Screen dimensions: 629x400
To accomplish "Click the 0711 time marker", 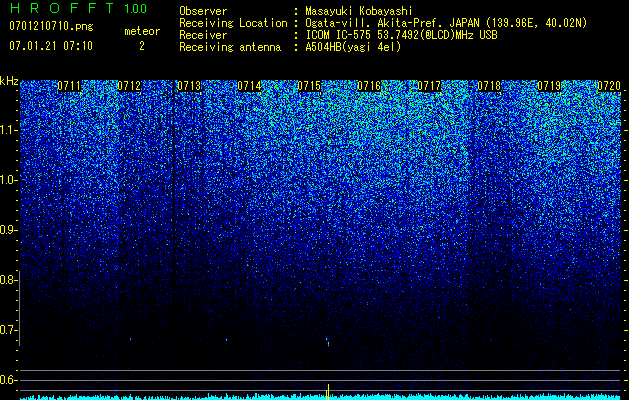I will point(69,86).
